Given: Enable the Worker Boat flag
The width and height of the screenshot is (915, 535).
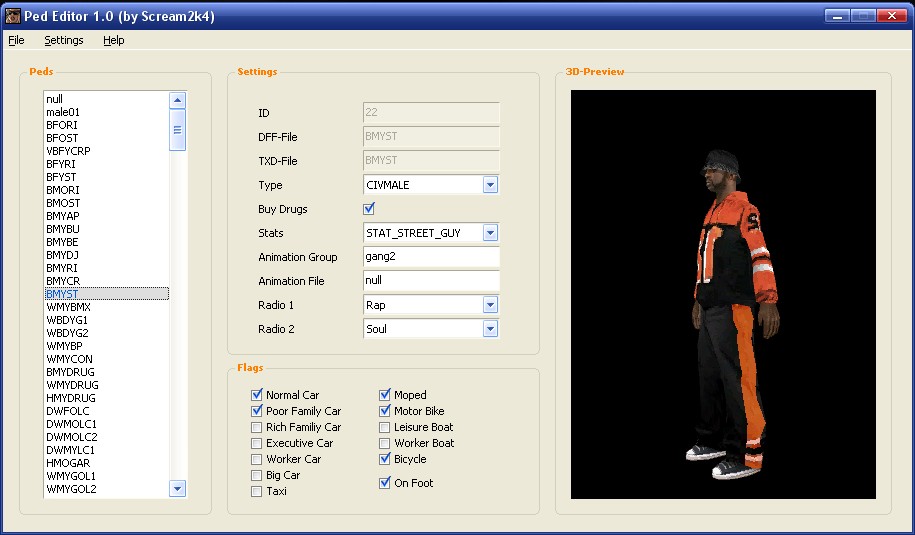Looking at the screenshot, I should (385, 443).
